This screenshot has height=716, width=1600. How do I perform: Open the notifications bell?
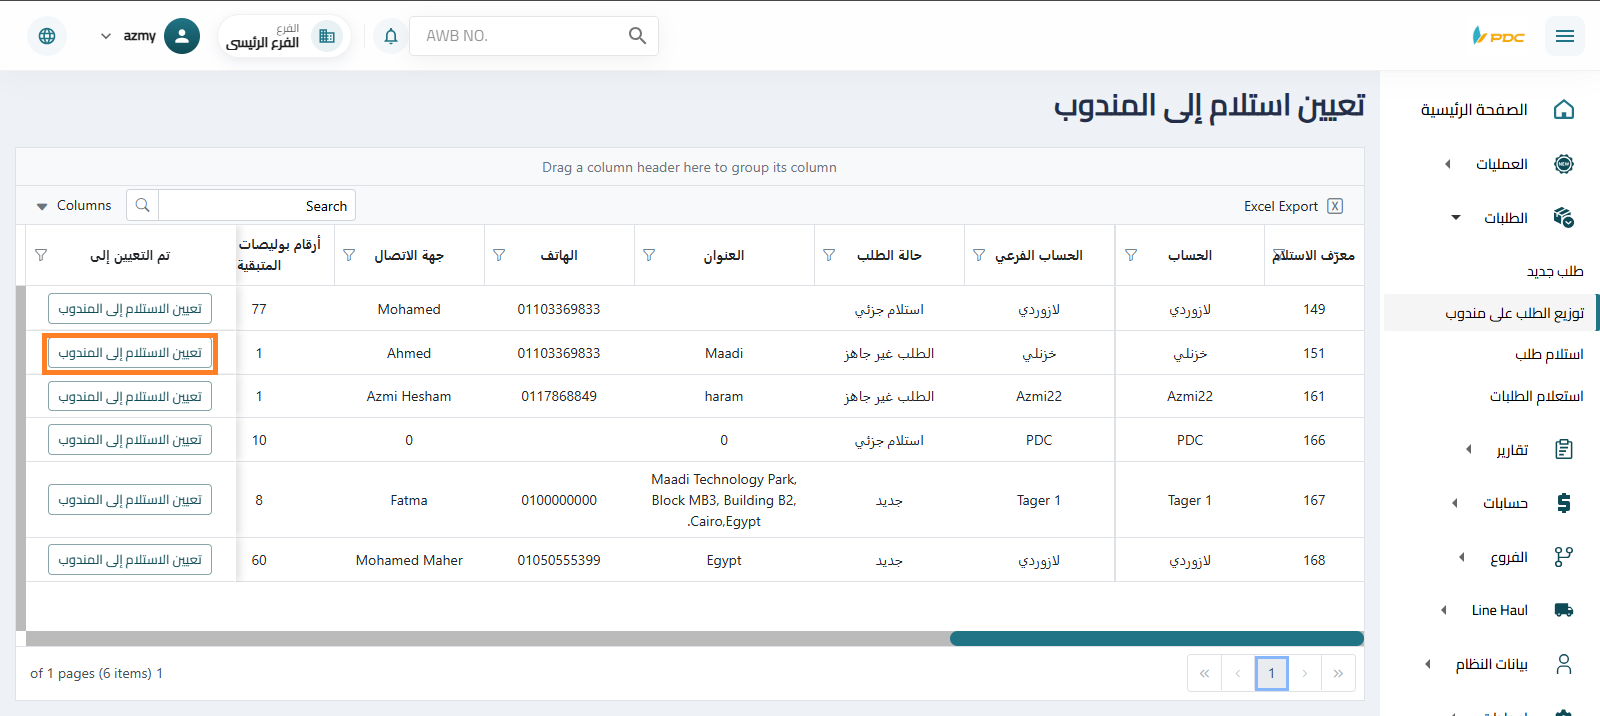[391, 36]
